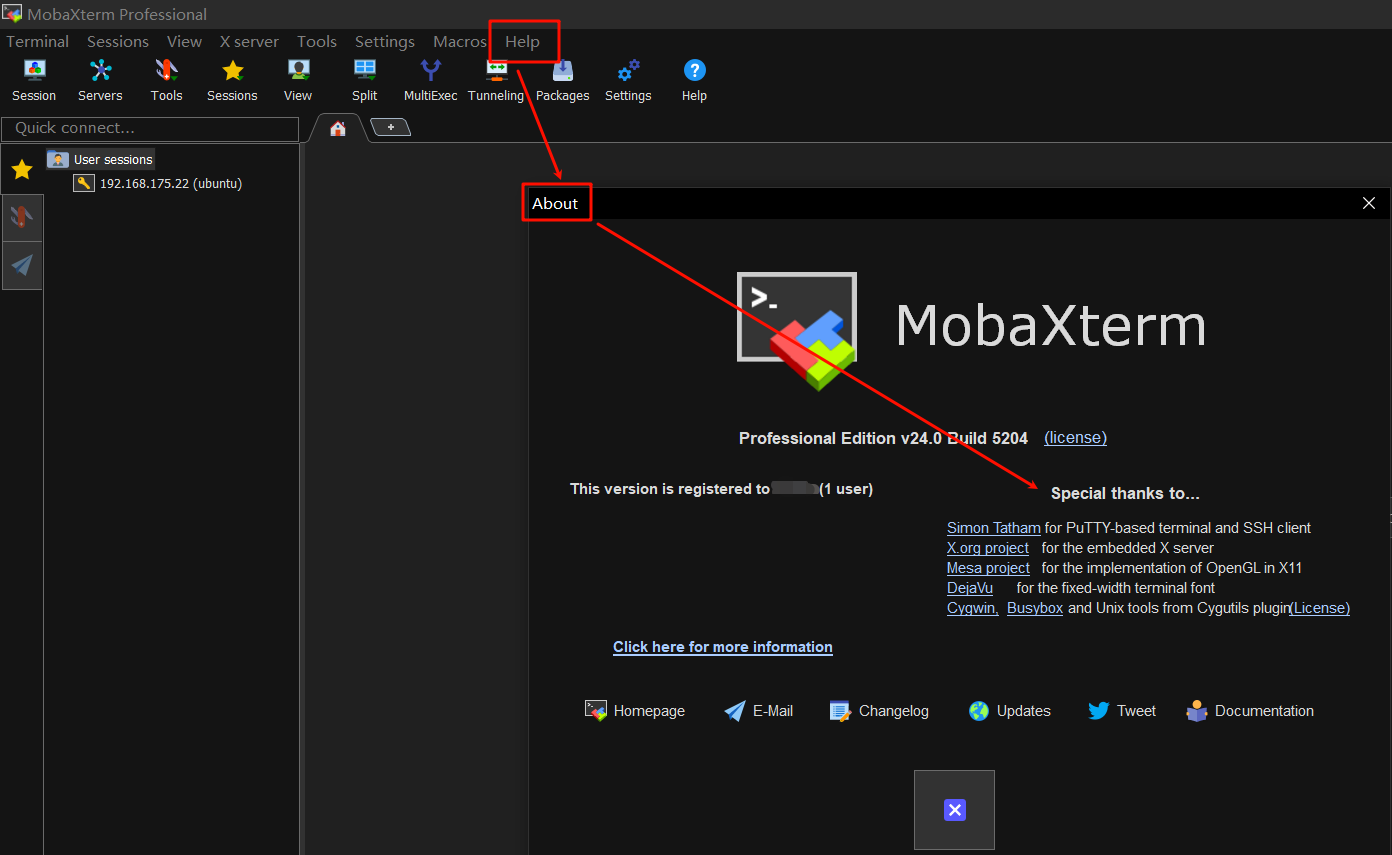1392x855 pixels.
Task: Click the Tweet button
Action: pos(1122,711)
